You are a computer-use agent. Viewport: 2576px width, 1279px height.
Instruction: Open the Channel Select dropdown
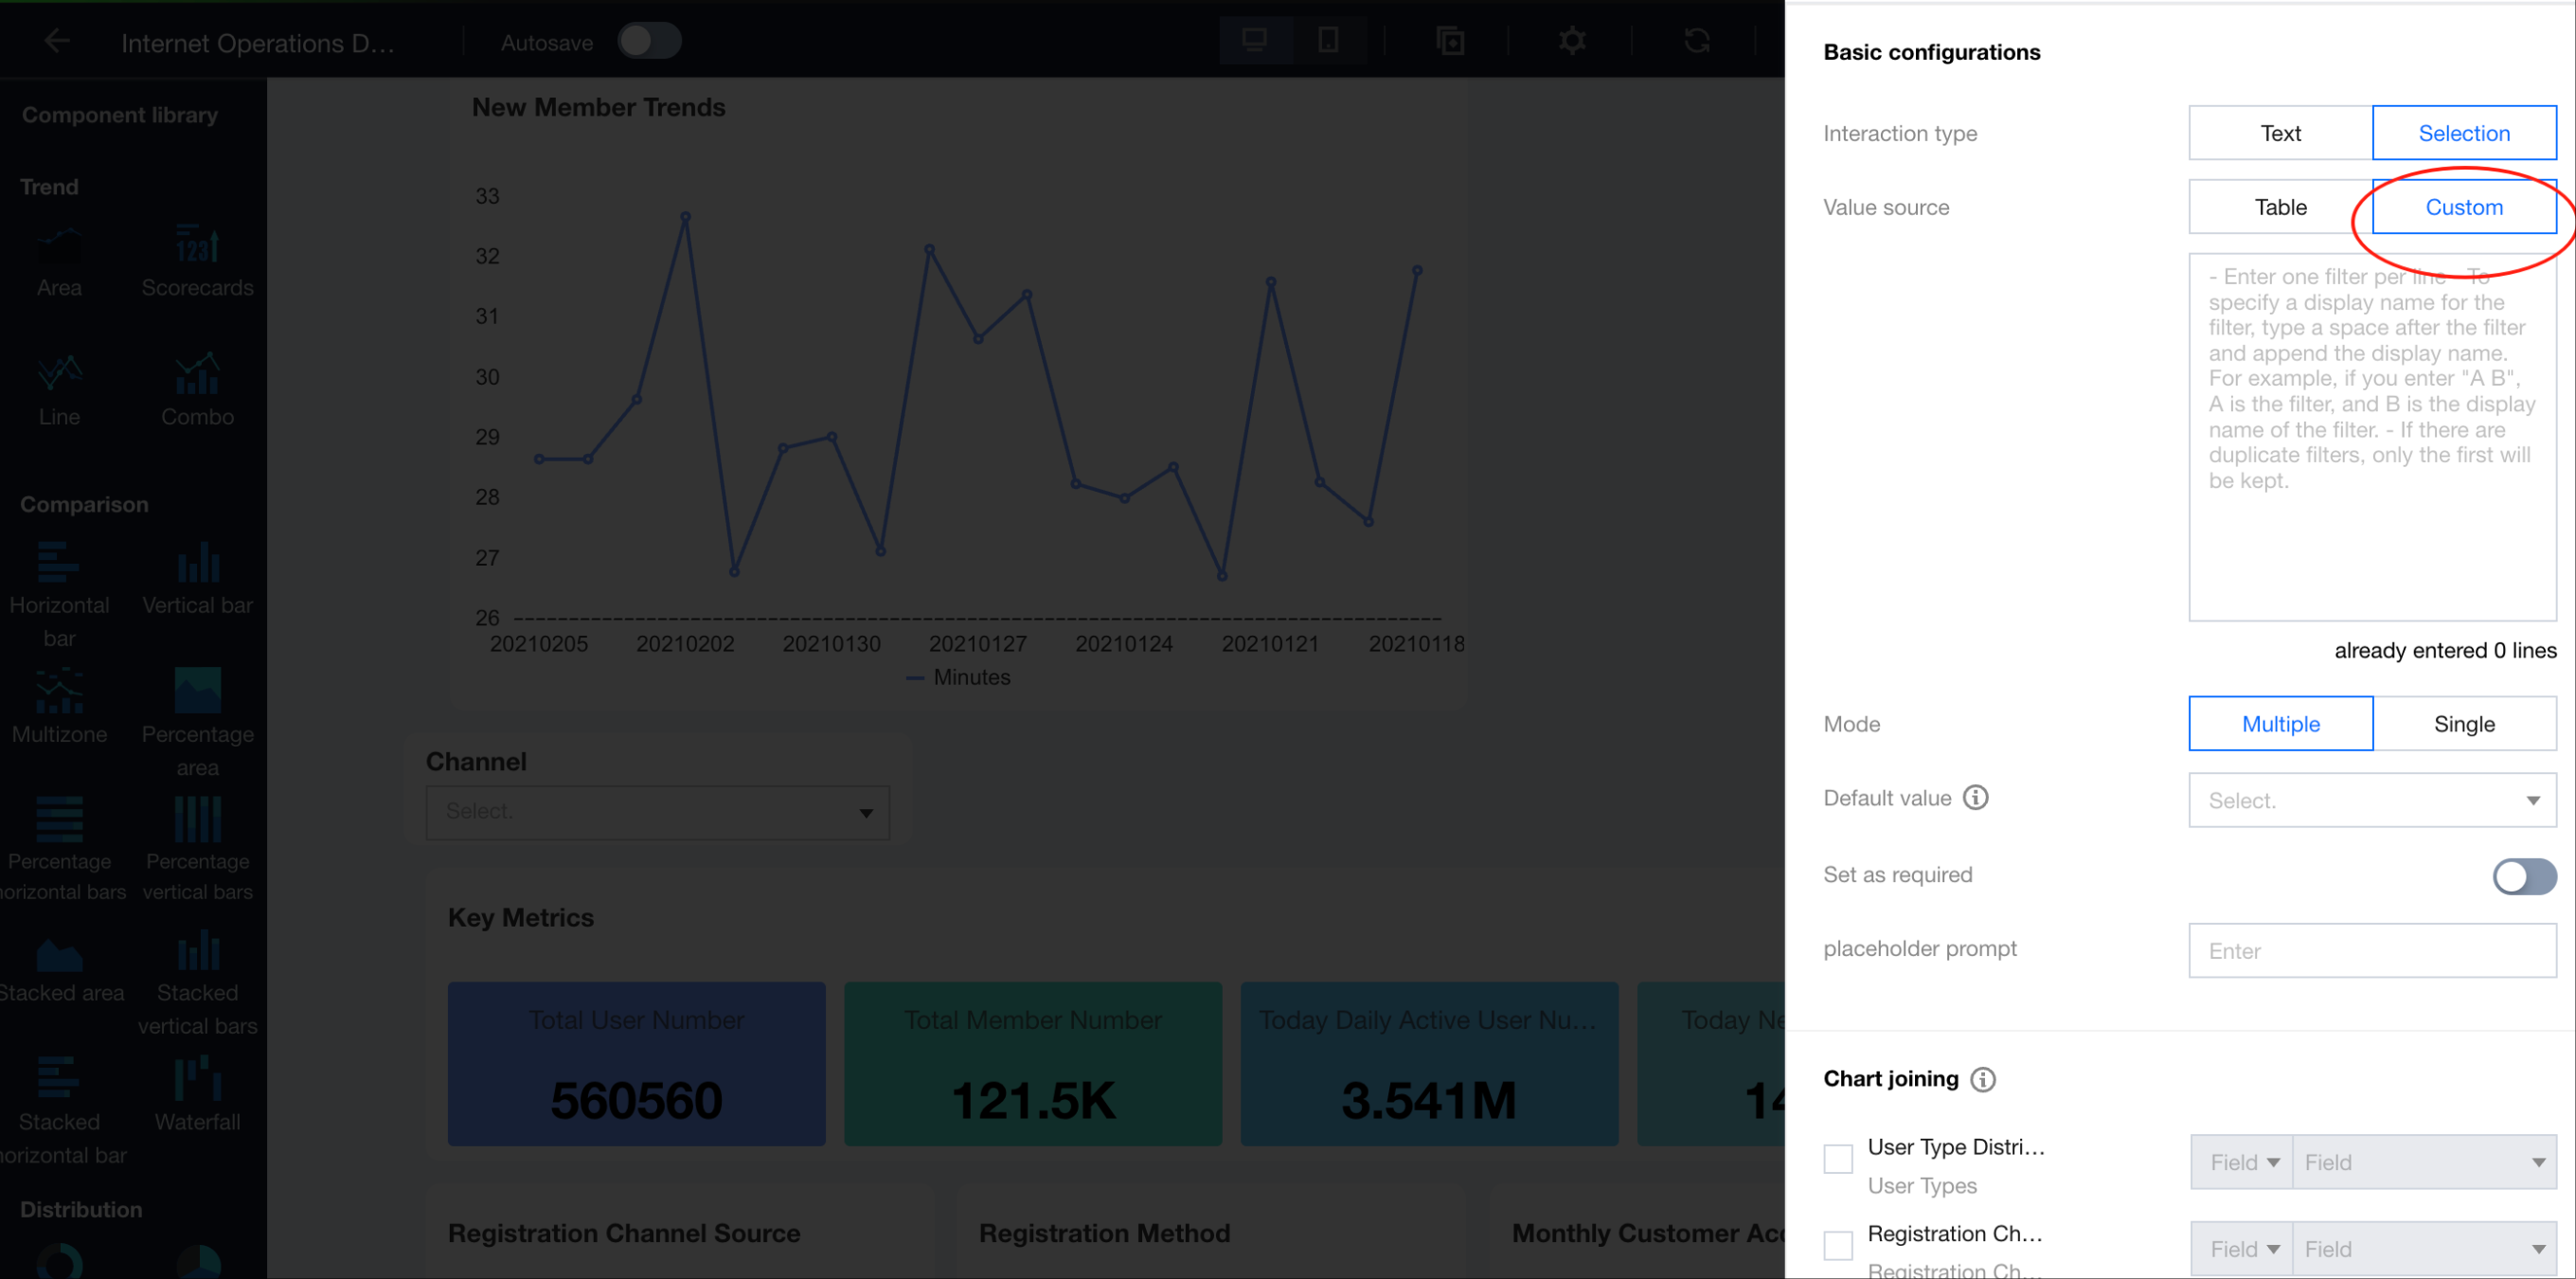[x=657, y=812]
